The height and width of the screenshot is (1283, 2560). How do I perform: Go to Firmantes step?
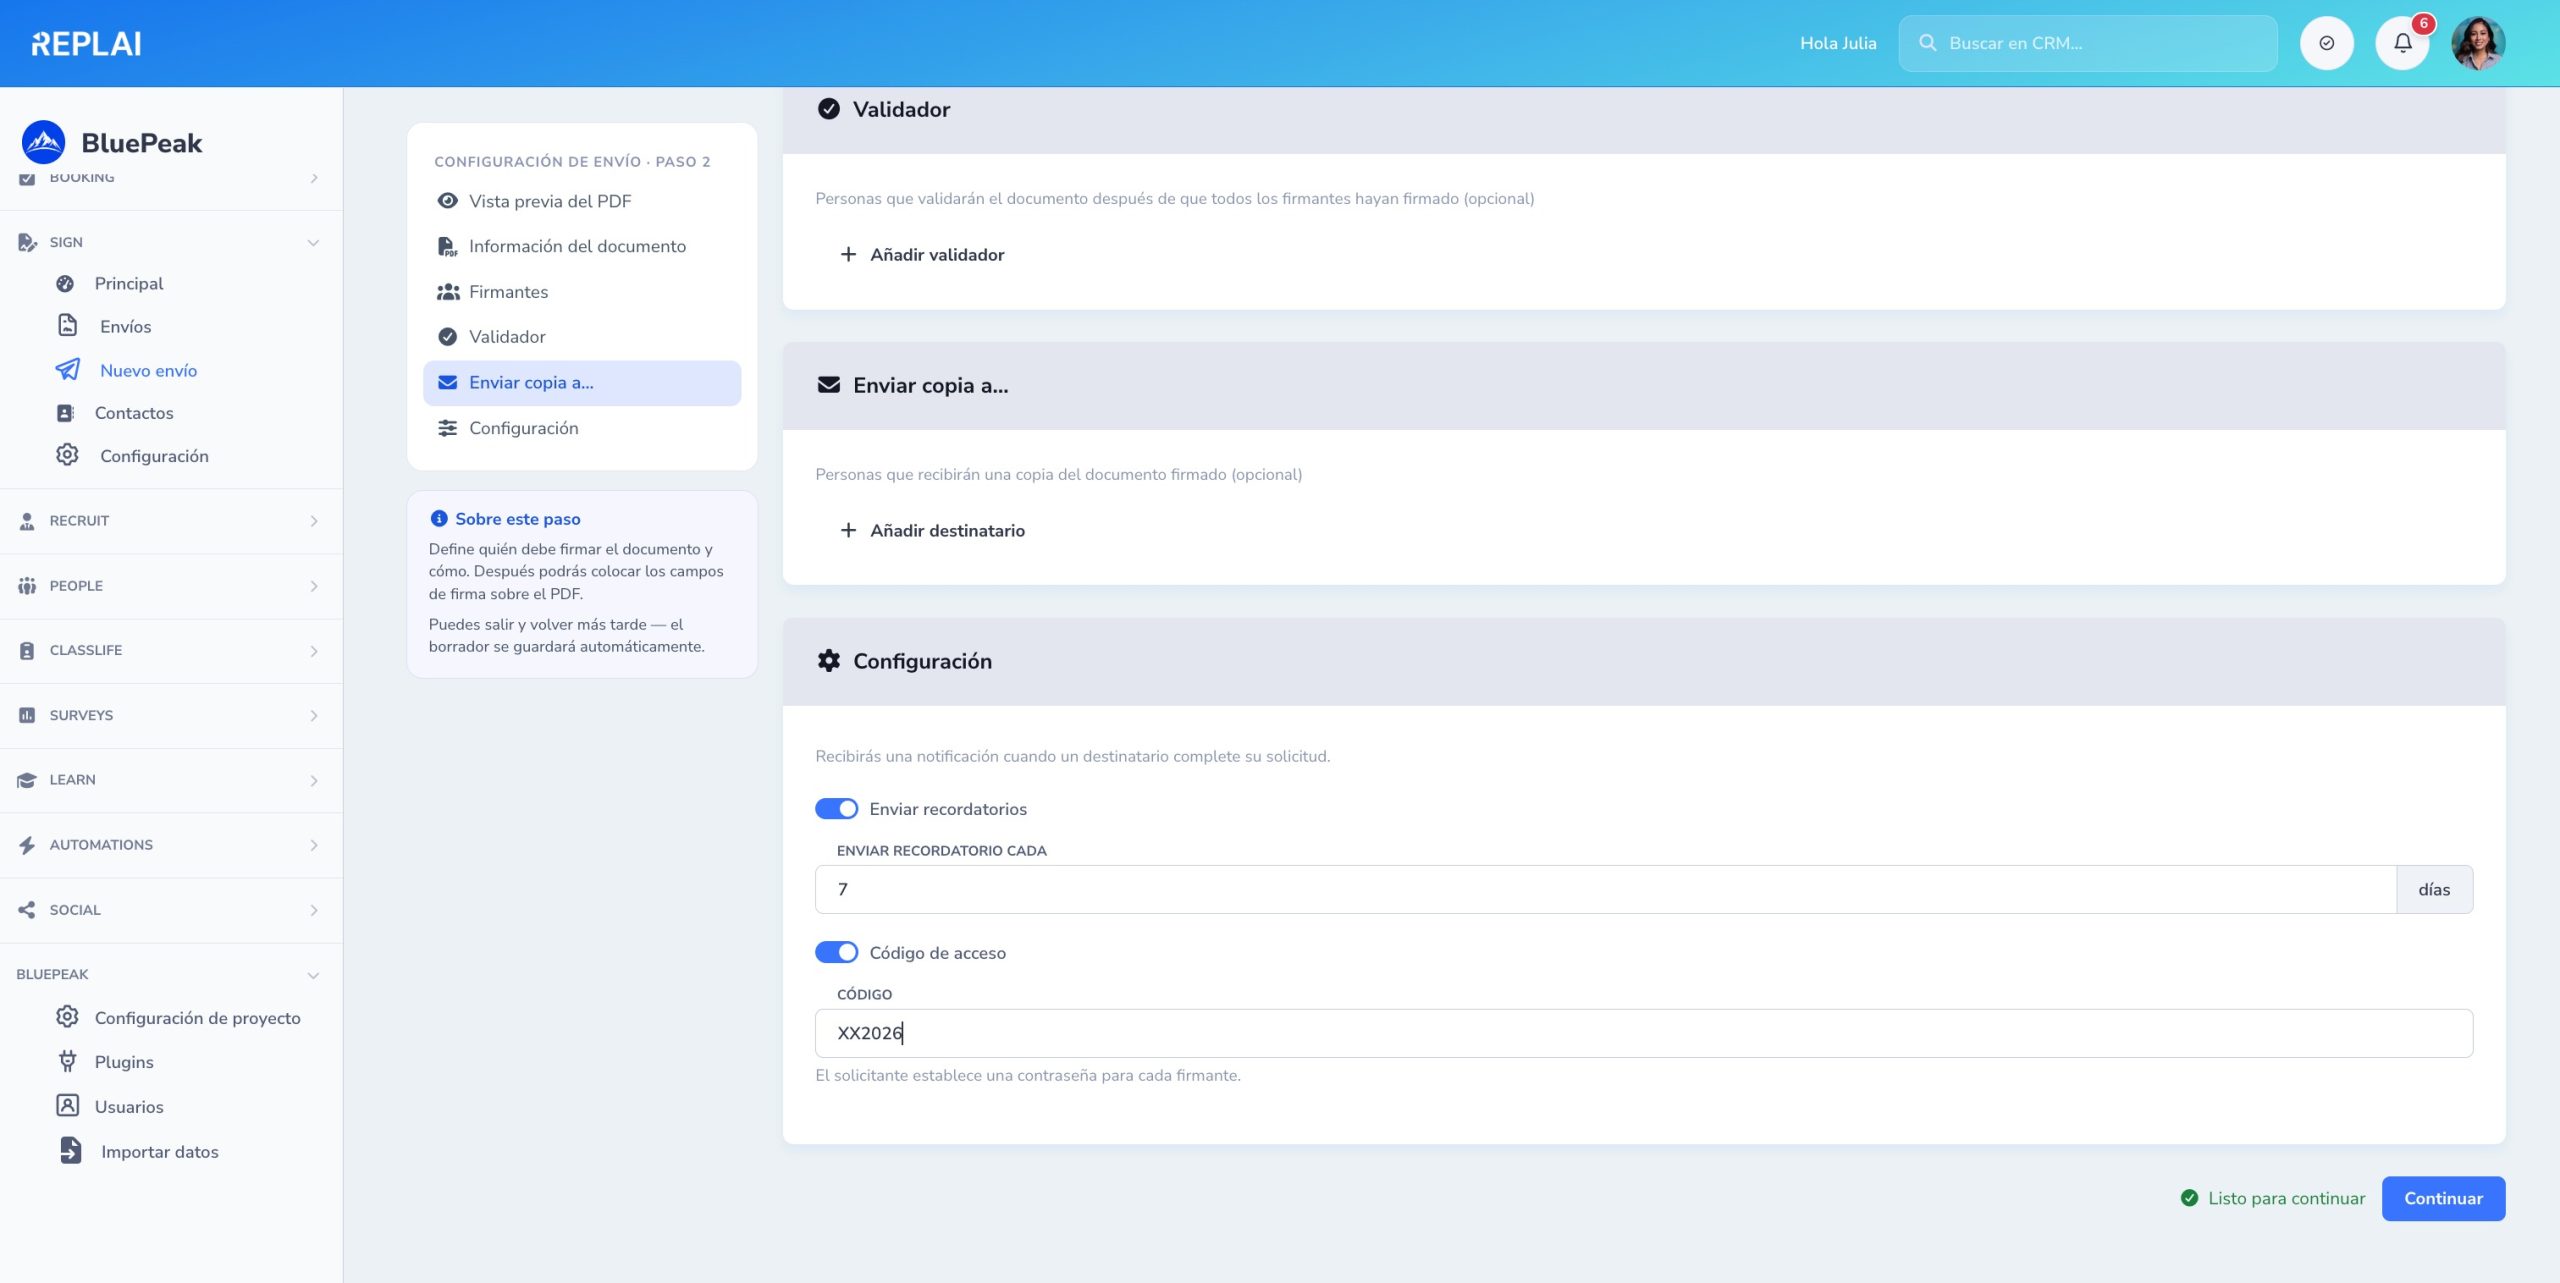click(x=582, y=292)
